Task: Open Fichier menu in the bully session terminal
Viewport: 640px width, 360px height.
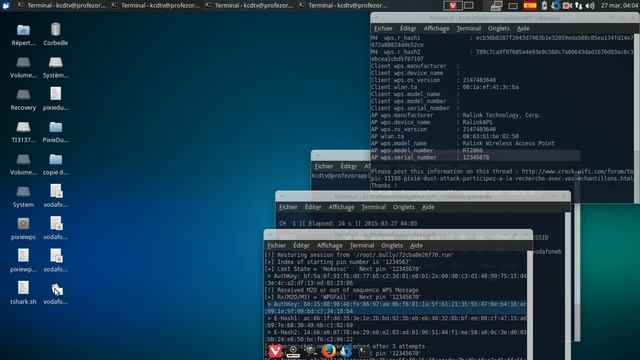Action: [276, 246]
